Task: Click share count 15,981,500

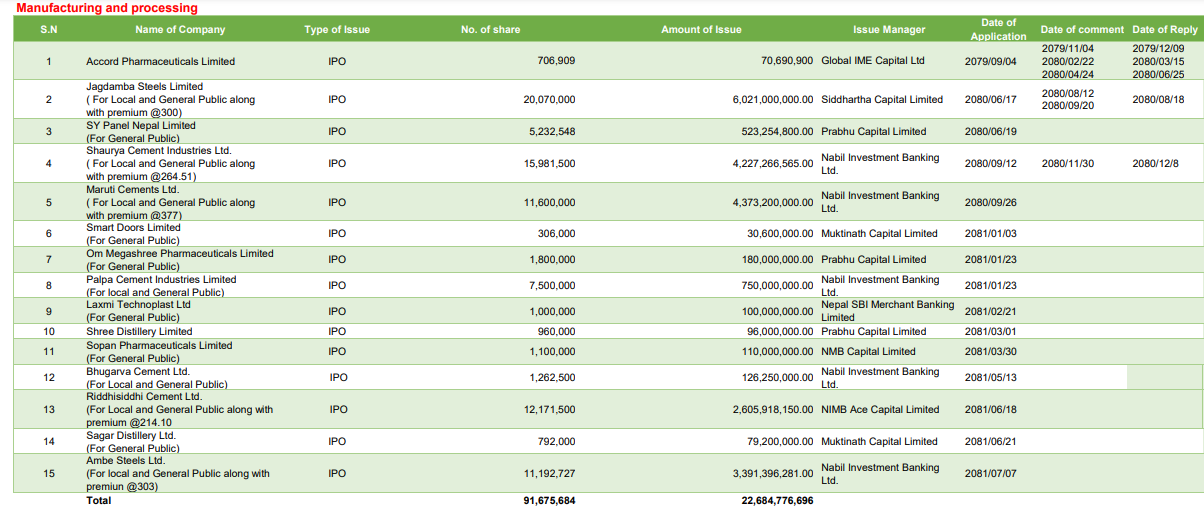Action: (x=549, y=163)
